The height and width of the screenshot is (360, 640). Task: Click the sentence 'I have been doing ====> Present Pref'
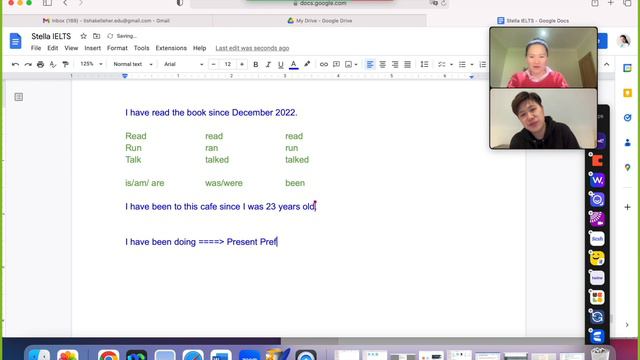201,242
